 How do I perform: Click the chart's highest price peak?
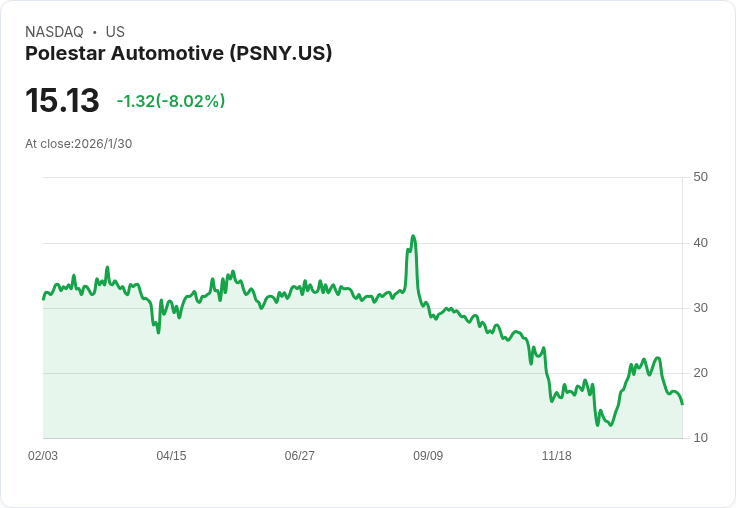pos(413,237)
